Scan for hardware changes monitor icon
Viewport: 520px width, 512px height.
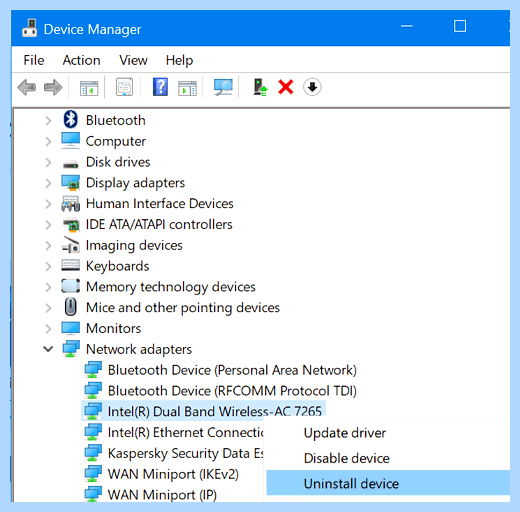click(x=223, y=87)
